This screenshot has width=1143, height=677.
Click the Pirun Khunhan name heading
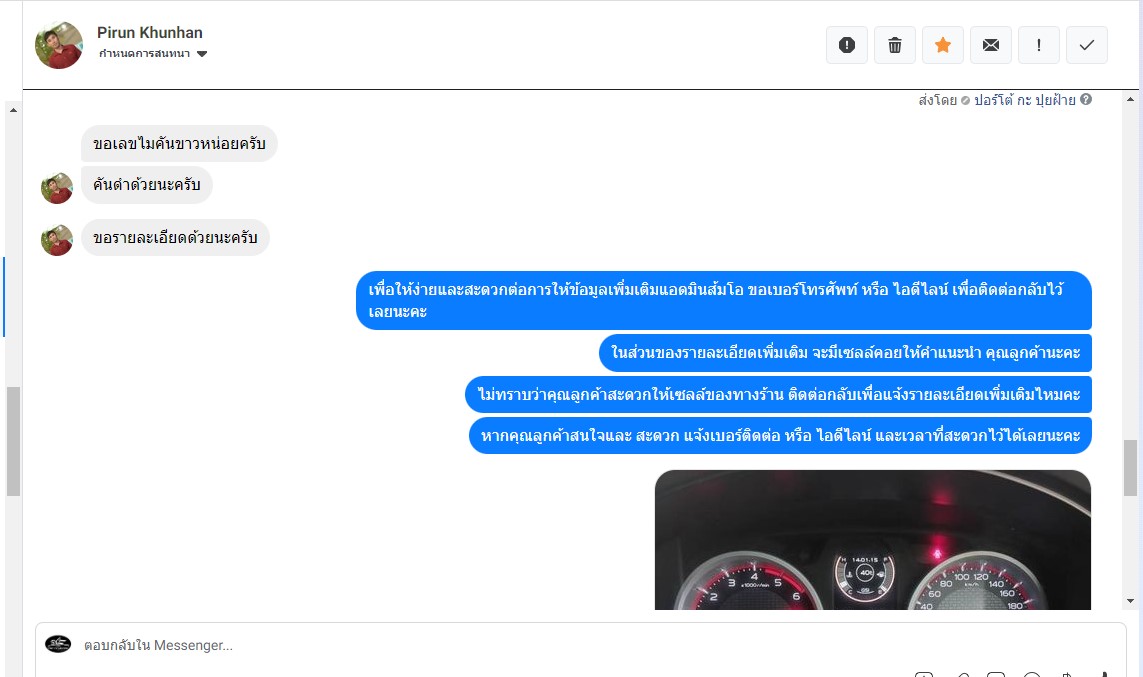(149, 33)
